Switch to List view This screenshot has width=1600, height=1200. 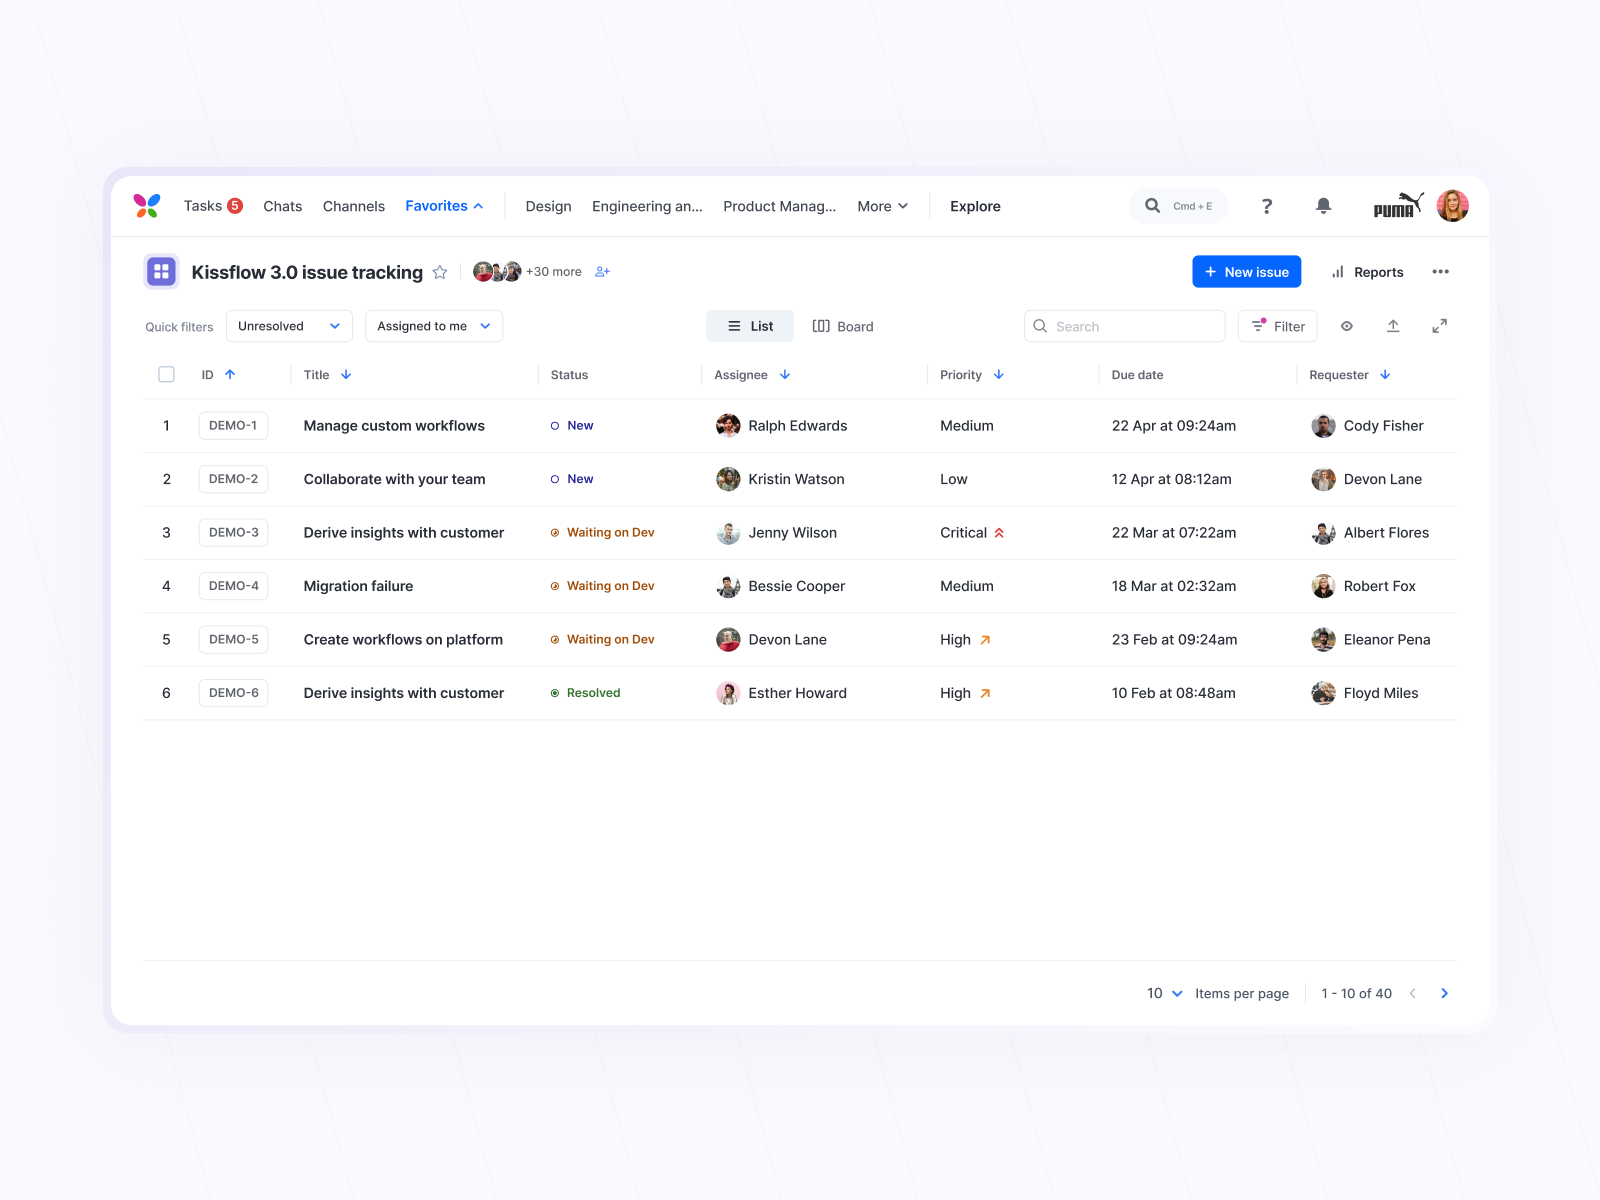(750, 326)
